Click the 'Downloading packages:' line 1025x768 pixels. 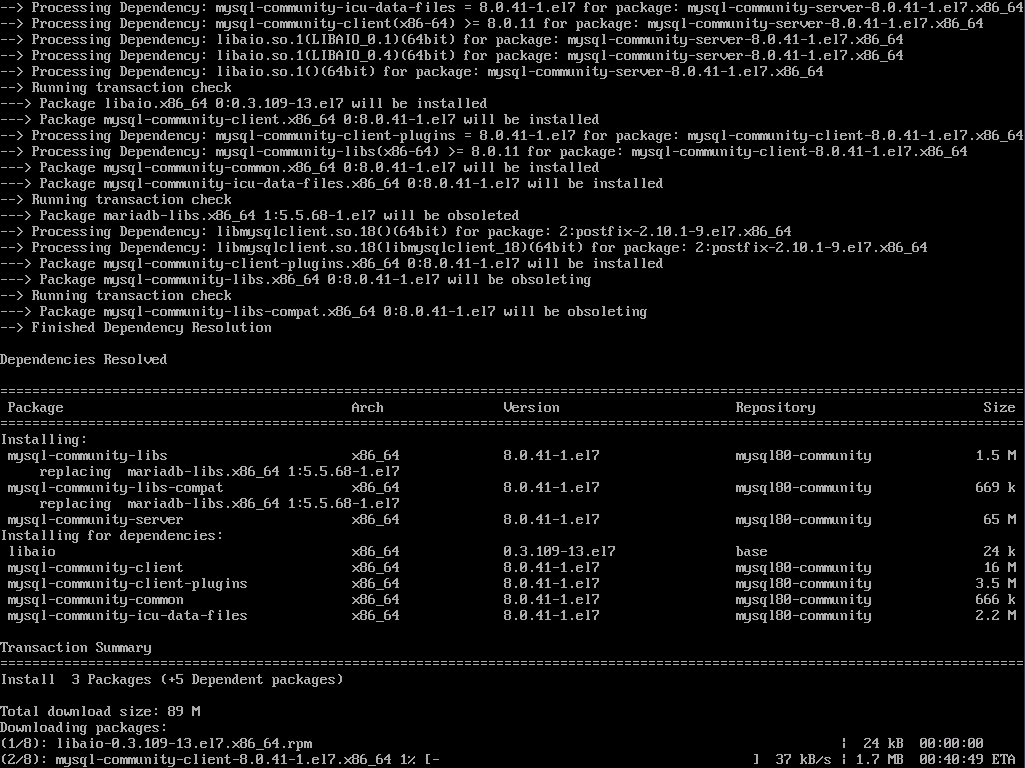[84, 727]
